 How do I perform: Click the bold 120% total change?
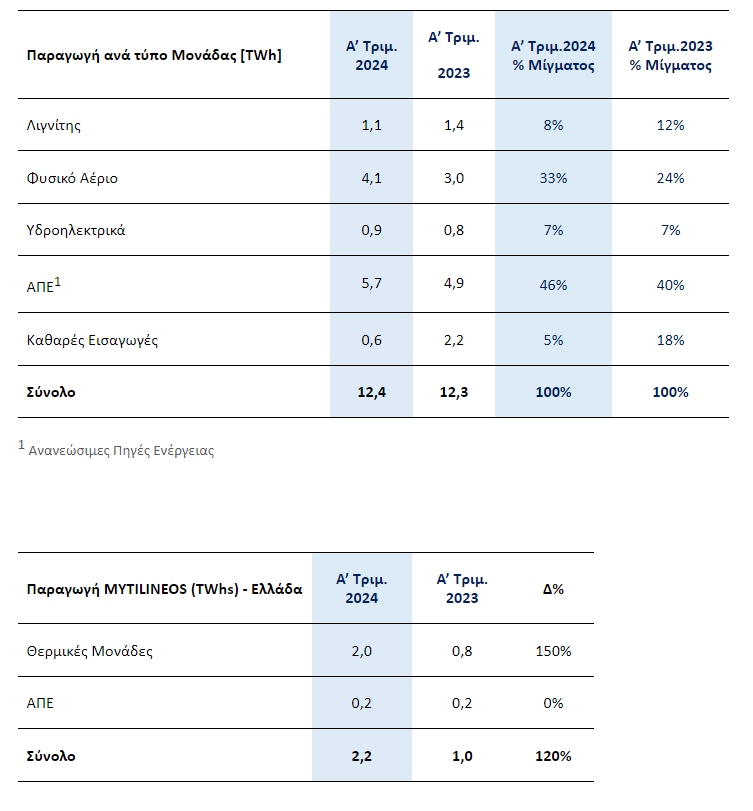[x=553, y=756]
